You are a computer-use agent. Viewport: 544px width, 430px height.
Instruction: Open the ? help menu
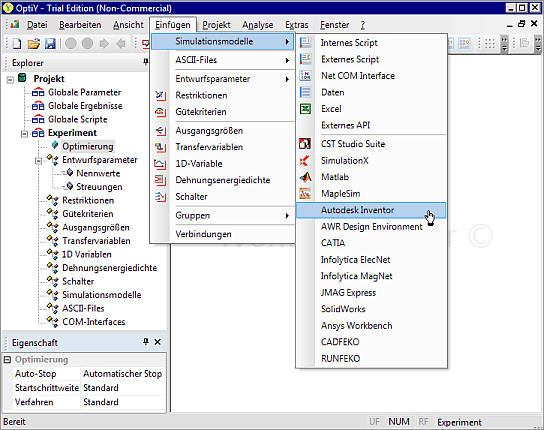coord(363,25)
